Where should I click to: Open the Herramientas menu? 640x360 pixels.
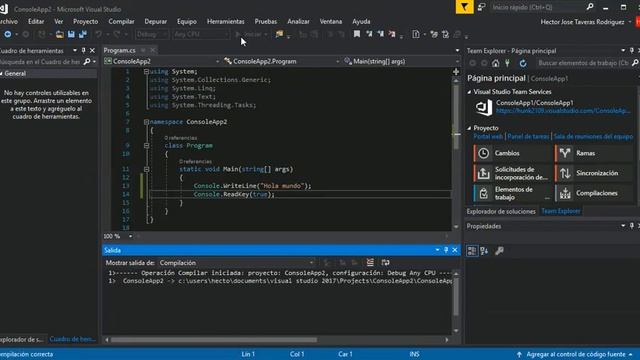[225, 21]
